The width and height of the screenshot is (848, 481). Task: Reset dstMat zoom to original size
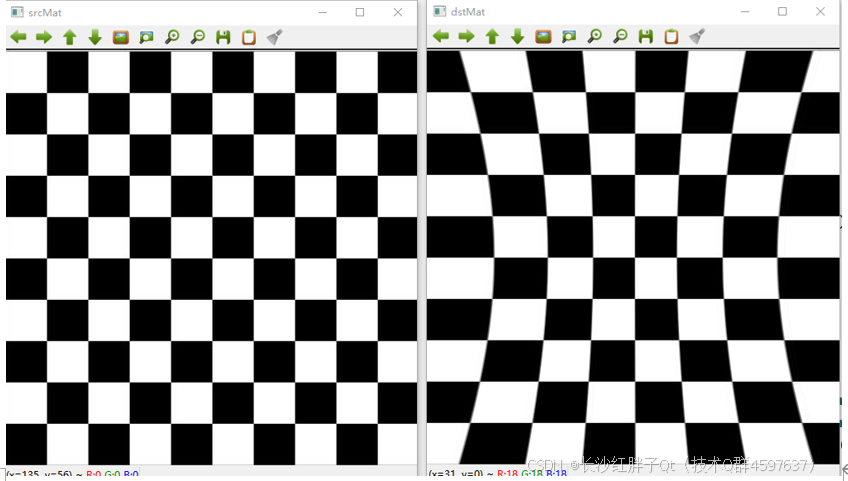click(543, 36)
